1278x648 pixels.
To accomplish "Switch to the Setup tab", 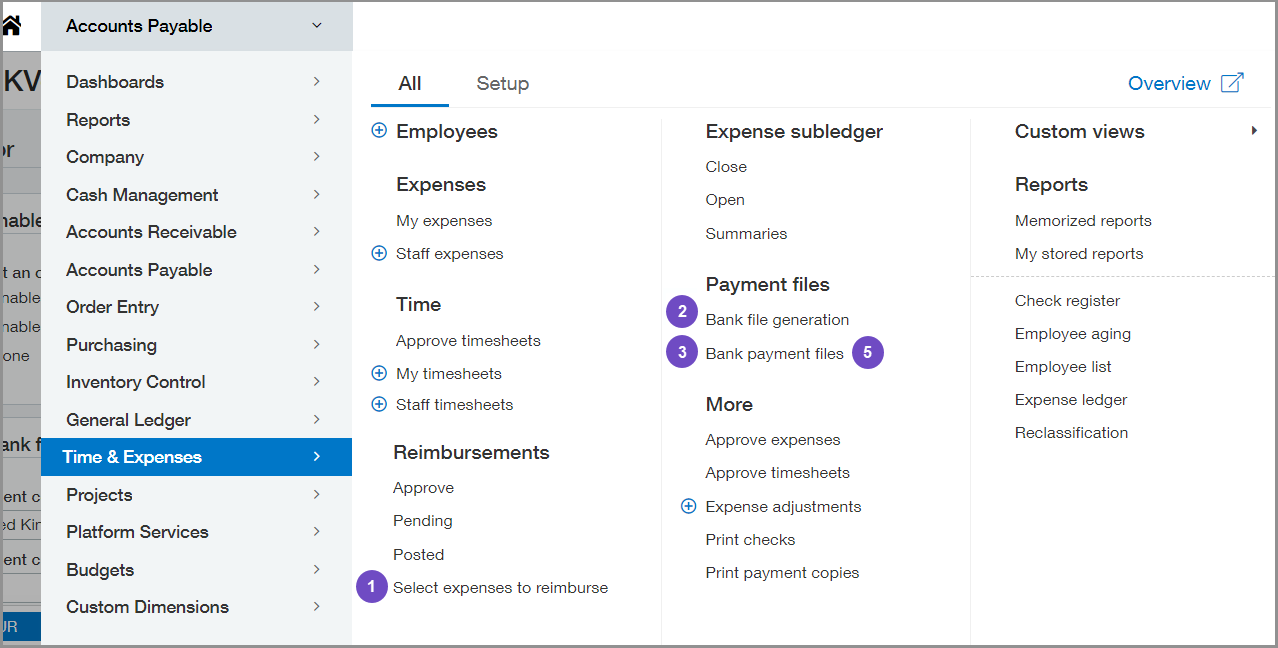I will coord(502,84).
